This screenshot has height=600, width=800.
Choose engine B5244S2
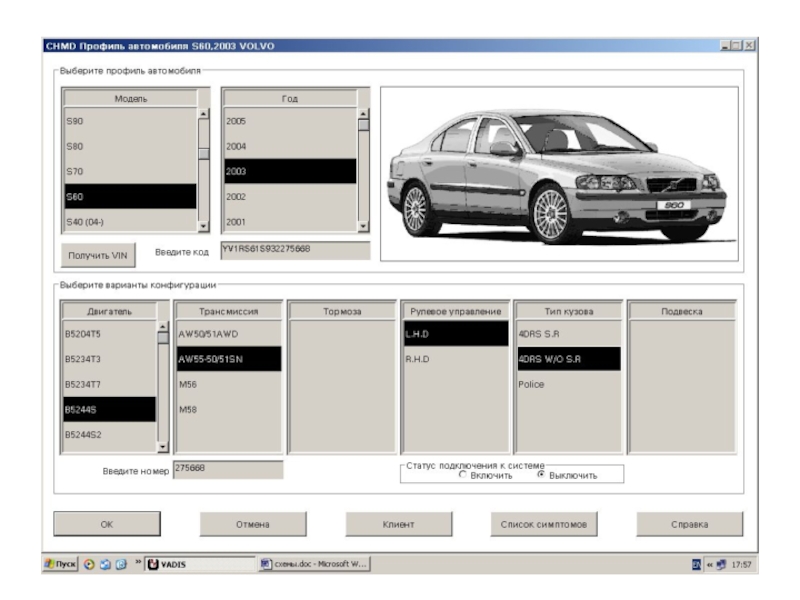[110, 435]
